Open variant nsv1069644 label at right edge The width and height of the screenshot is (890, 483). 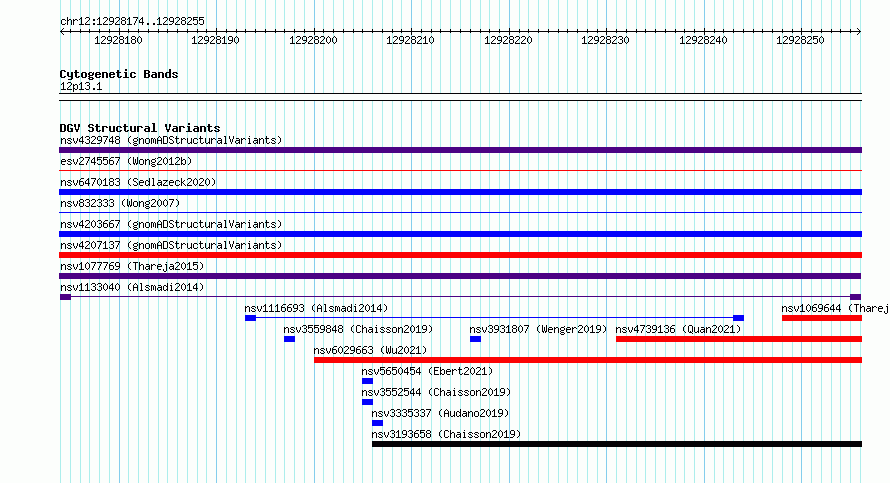(x=835, y=308)
